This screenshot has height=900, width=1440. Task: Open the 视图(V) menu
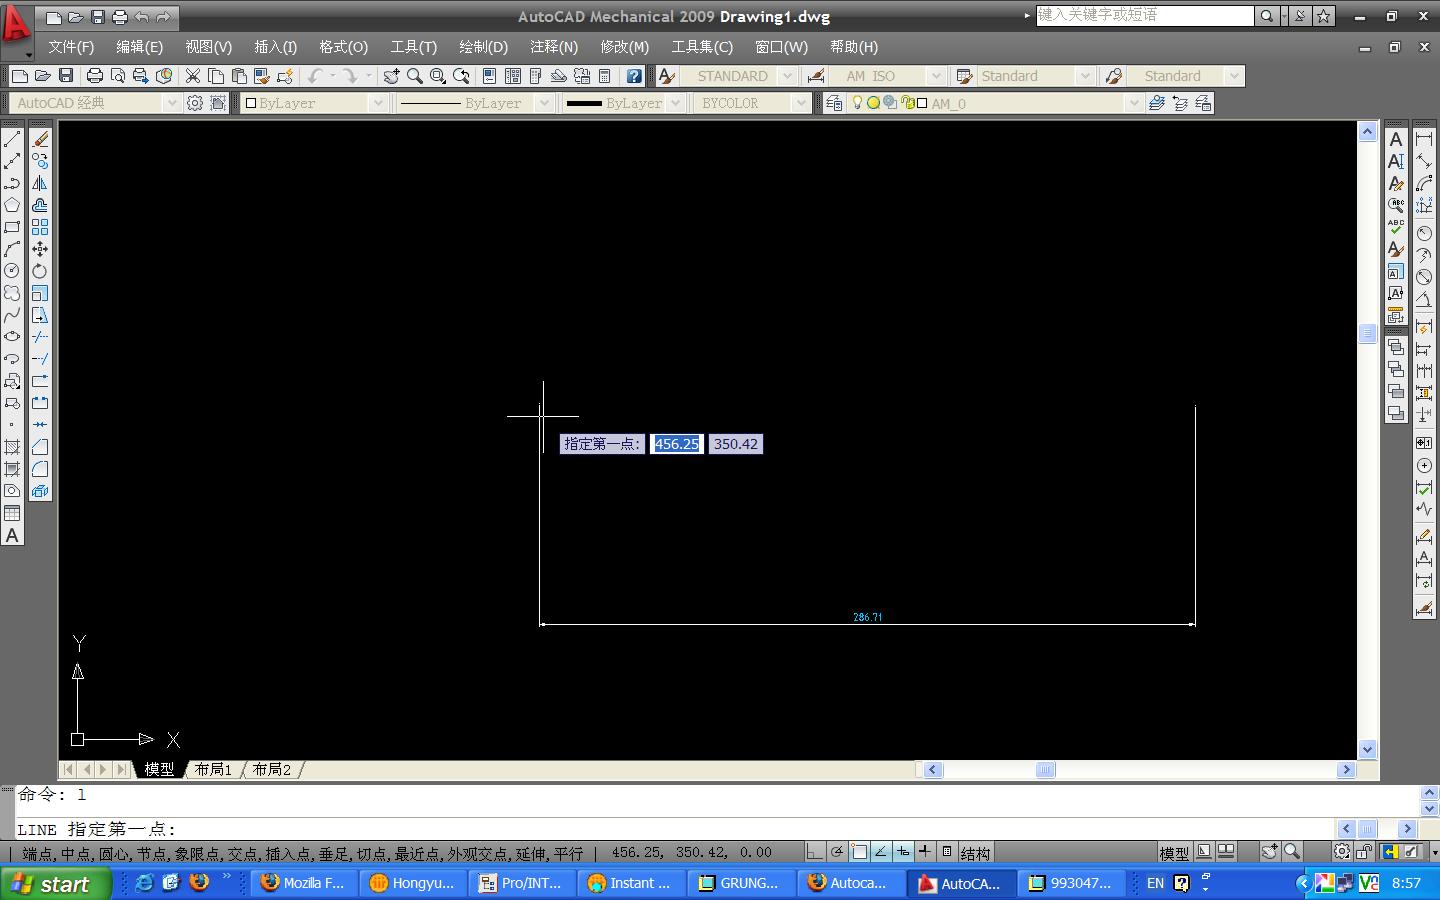208,47
